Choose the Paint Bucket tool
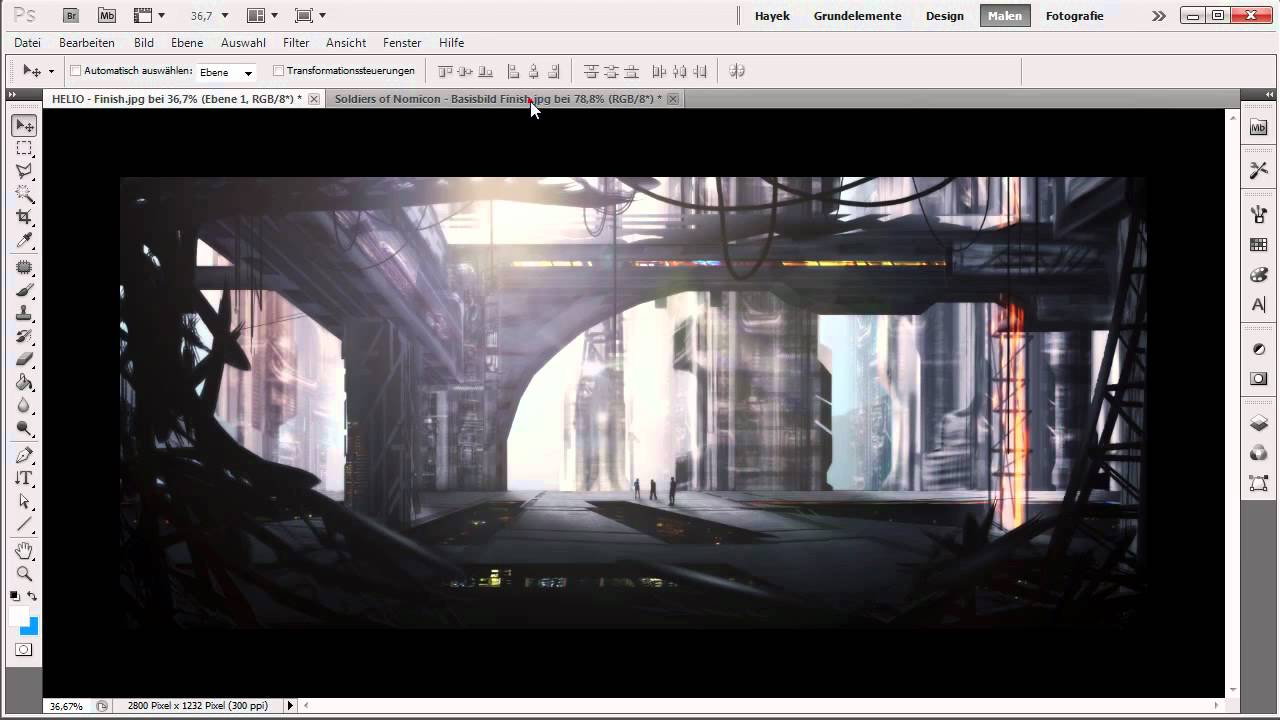Screen dimensions: 1280x720 tap(24, 383)
